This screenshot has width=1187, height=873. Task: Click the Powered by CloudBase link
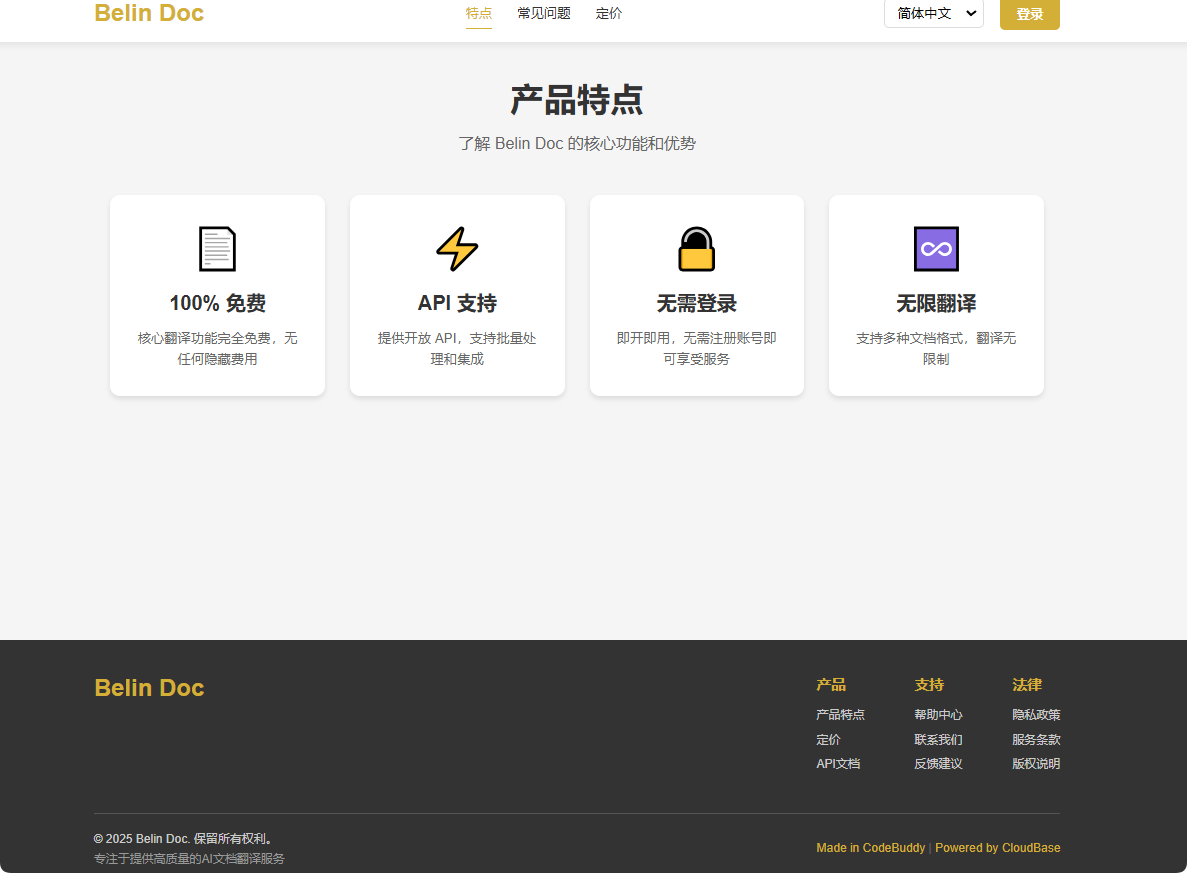pos(998,848)
